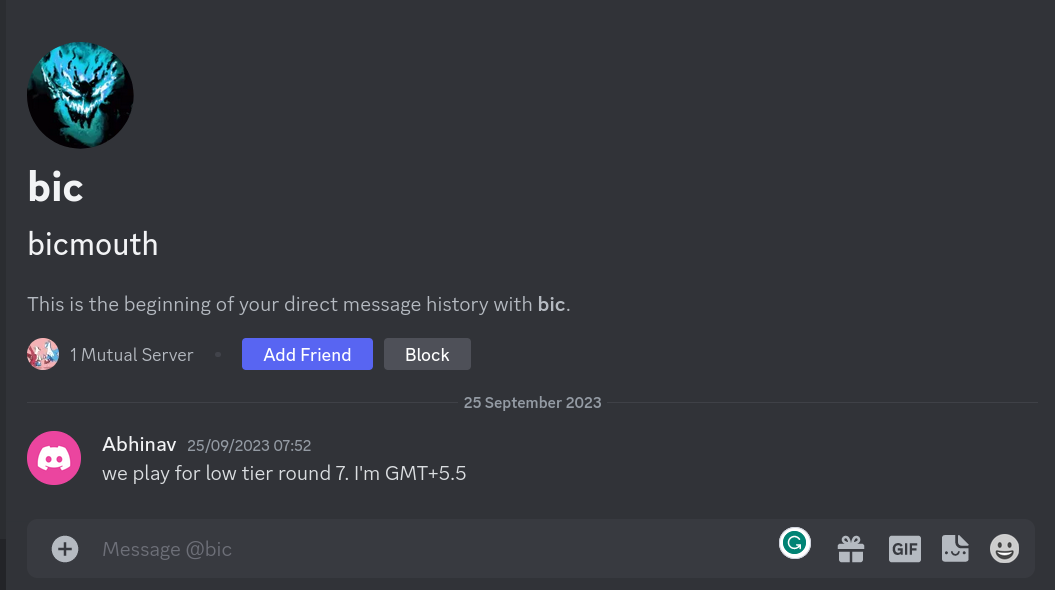
Task: Click the '1 Mutual Server' label
Action: pyautogui.click(x=131, y=355)
